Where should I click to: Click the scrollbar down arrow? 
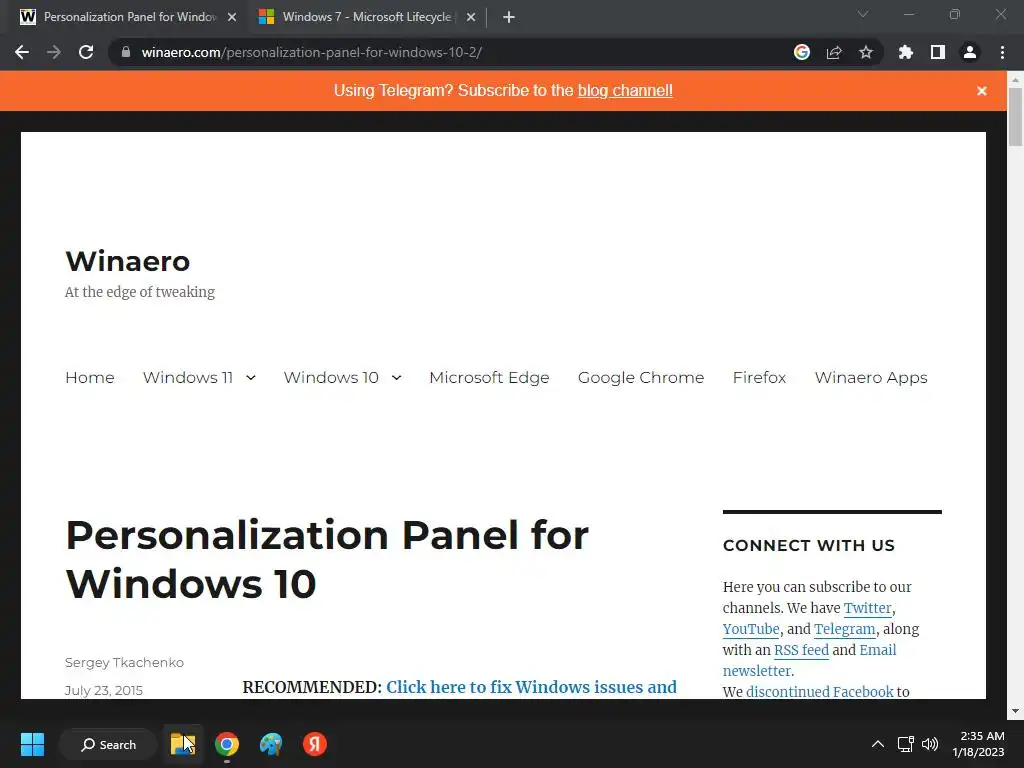(1015, 711)
